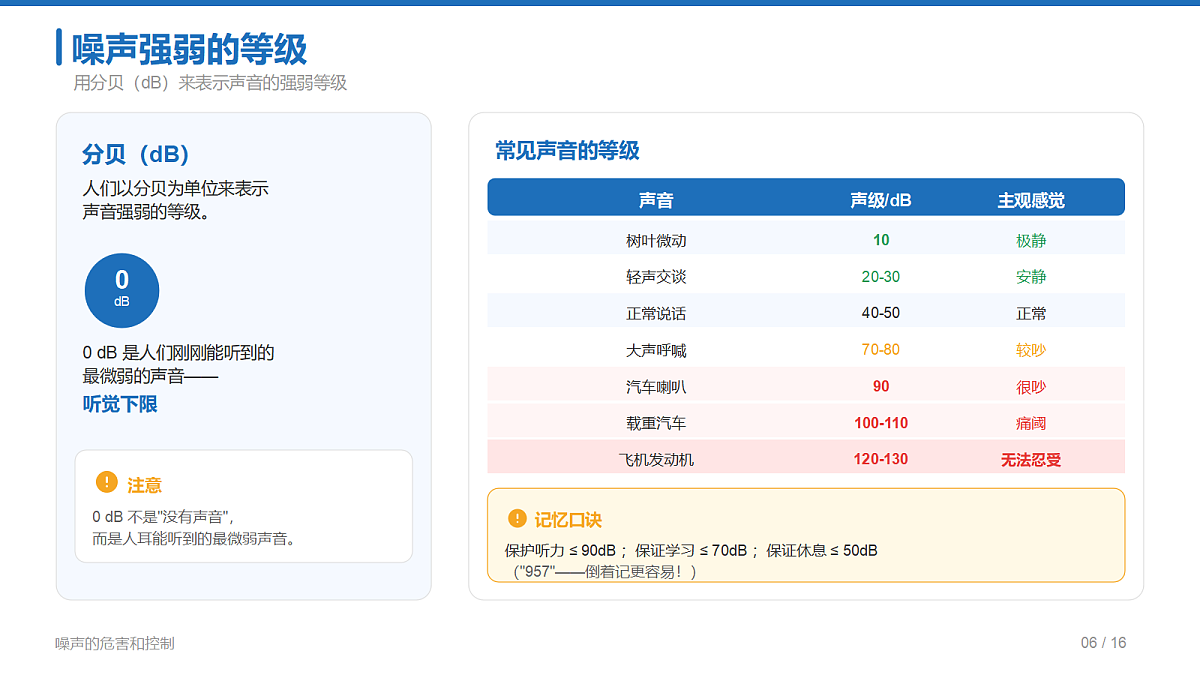Click the orange value 70-80
1200x675 pixels.
[881, 350]
